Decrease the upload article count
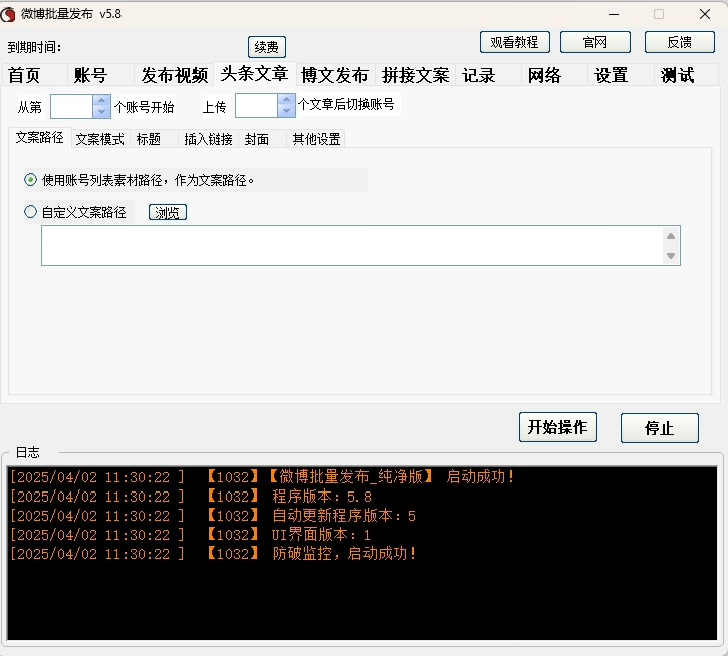Screen dimensions: 728x656 click(286, 111)
